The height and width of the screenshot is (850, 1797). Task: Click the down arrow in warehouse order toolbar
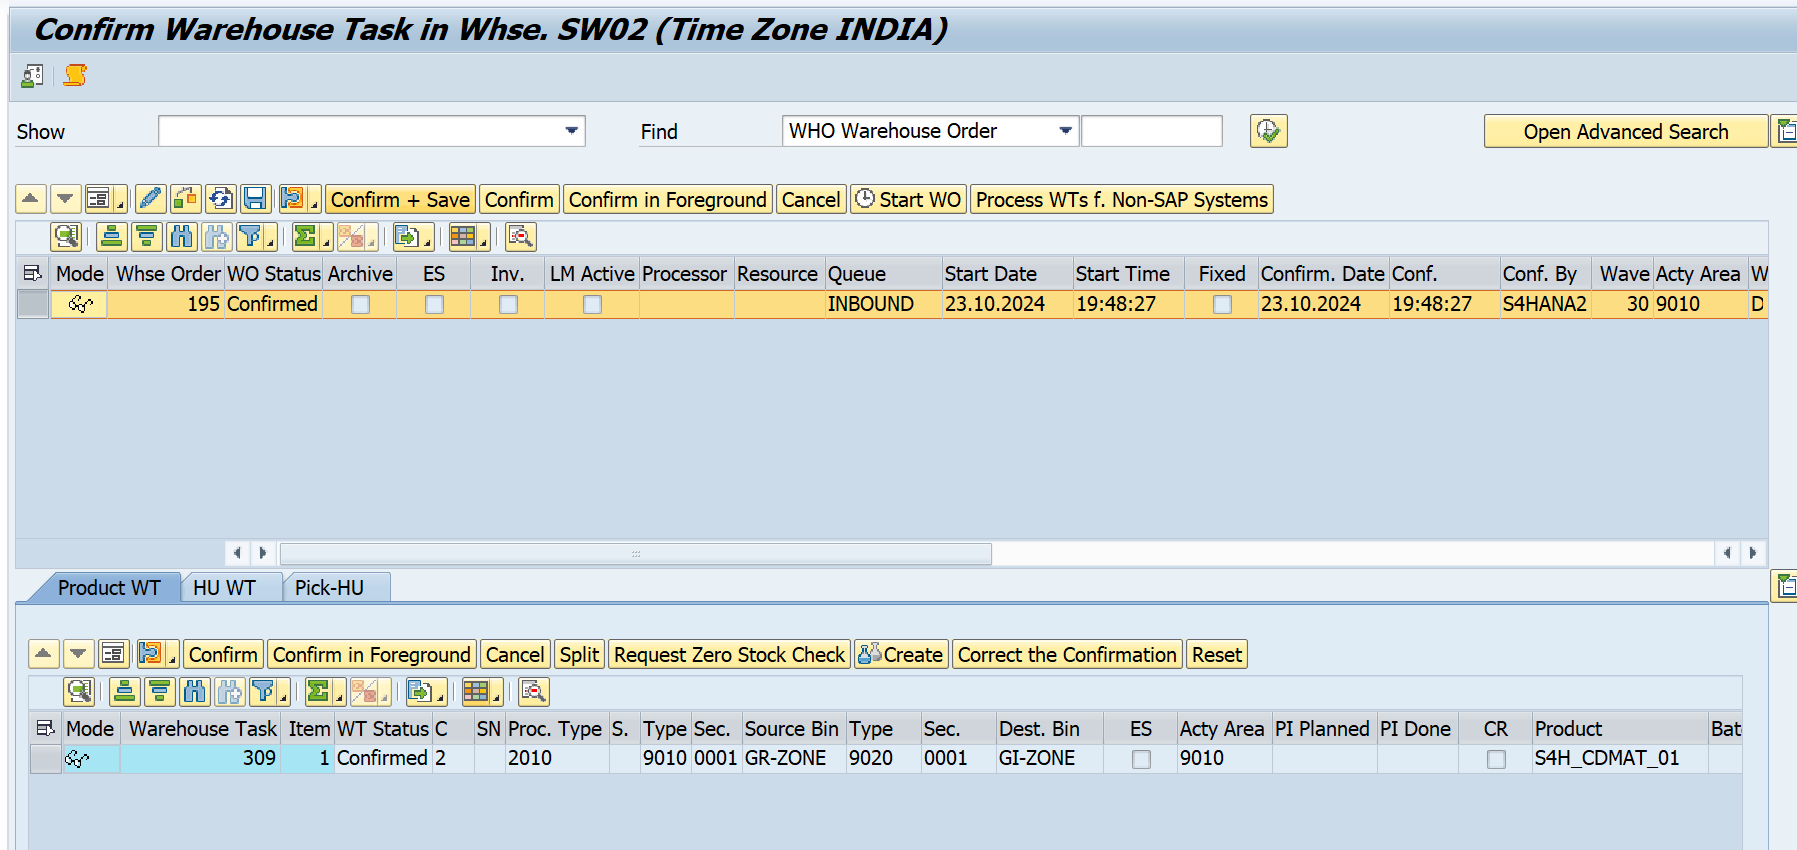(x=65, y=199)
